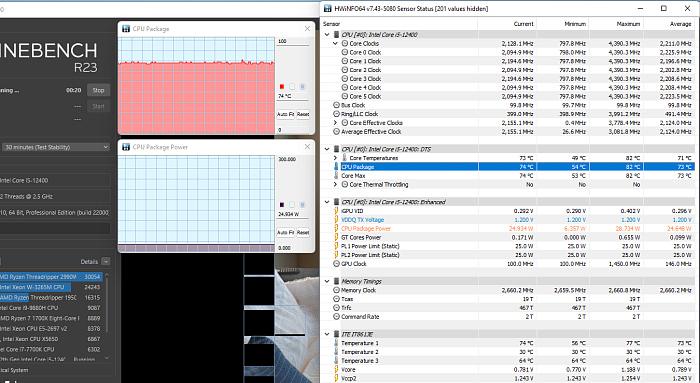Click the lightning icon beside VDDQ TX Voltage
This screenshot has width=700, height=383.
336,220
